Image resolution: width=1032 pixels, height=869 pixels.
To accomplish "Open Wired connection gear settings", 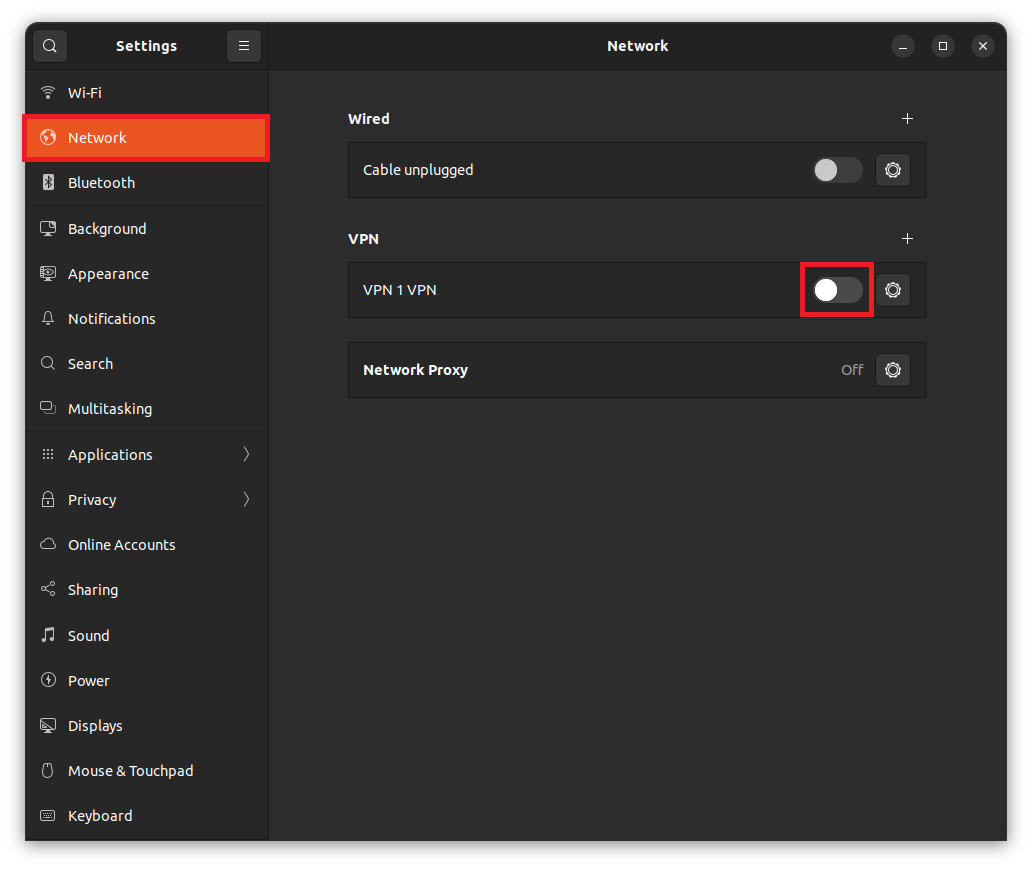I will coord(892,170).
